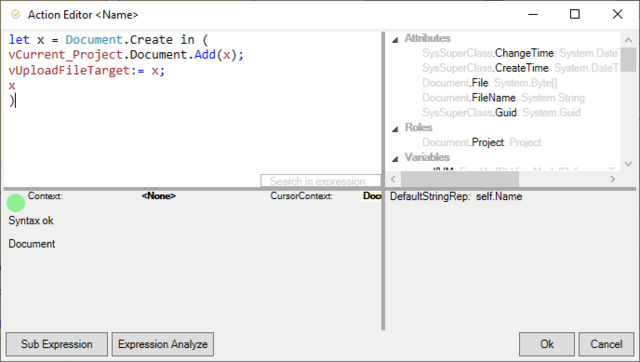
Task: Collapse the Variables tree section
Action: pos(395,159)
